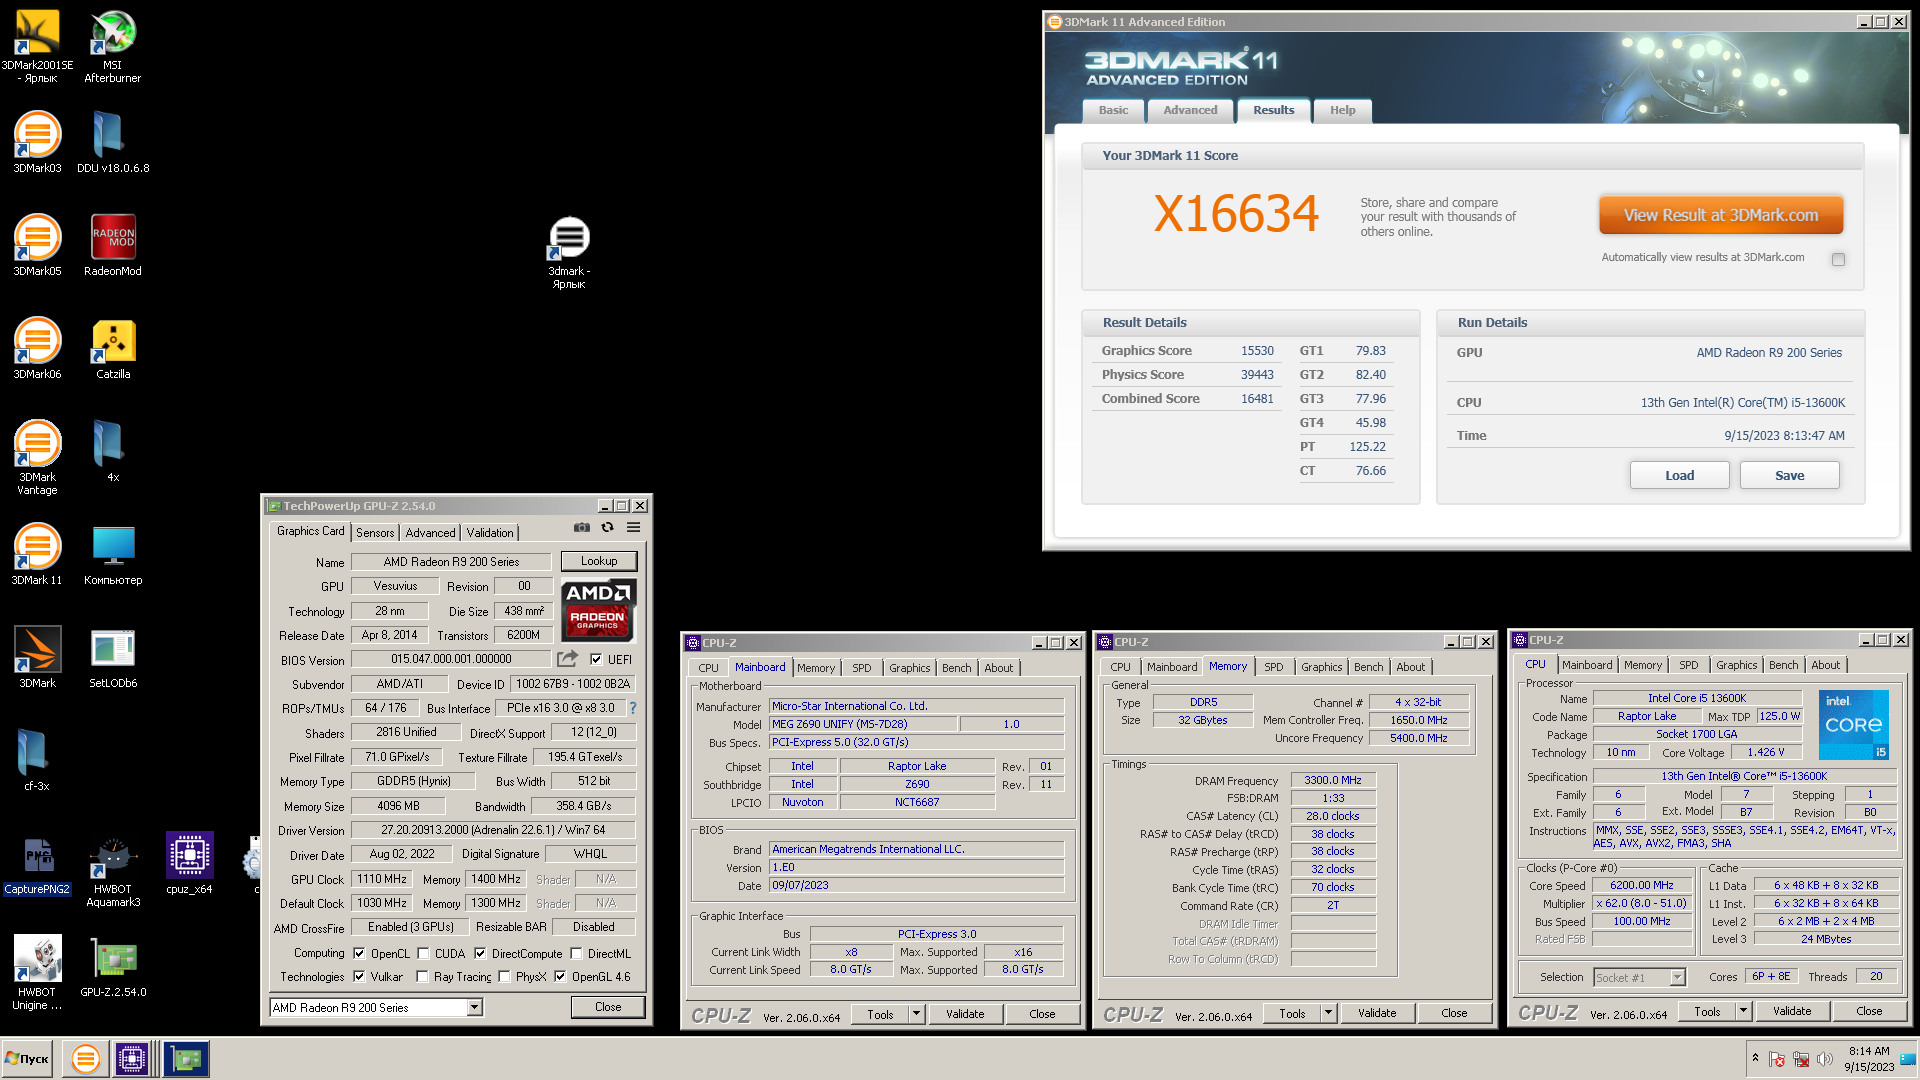Open Tools dropdown arrow in CPU-Z Memory window
This screenshot has width=1920, height=1080.
click(1328, 1013)
